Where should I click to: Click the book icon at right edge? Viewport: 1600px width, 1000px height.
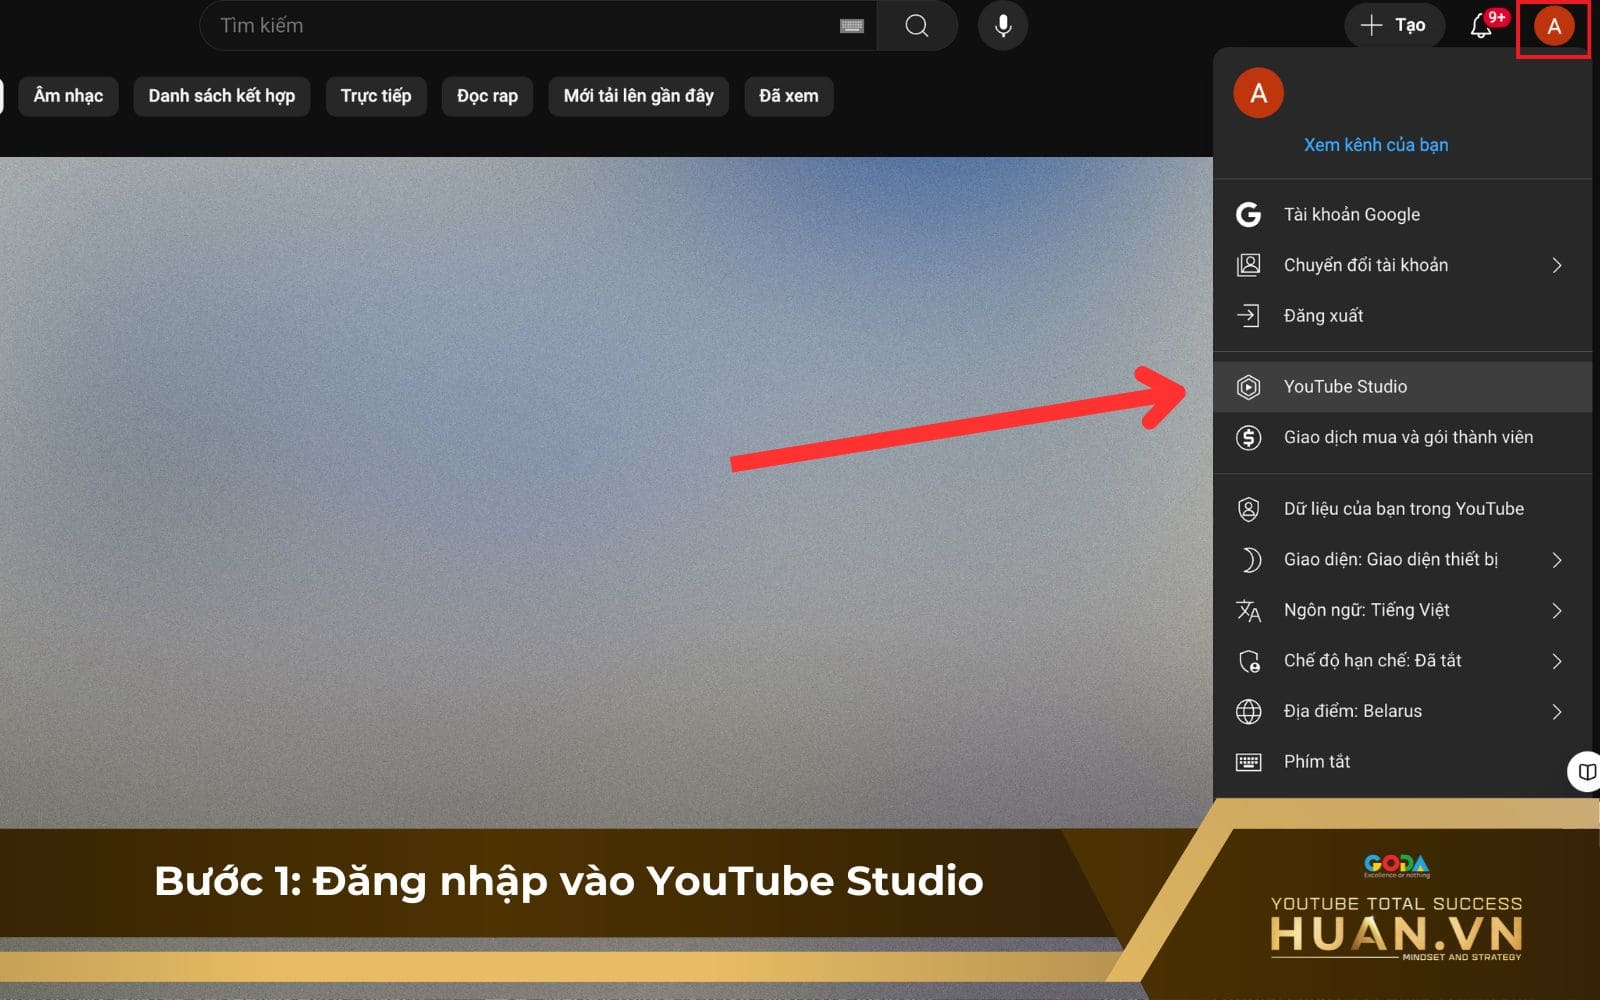1586,772
